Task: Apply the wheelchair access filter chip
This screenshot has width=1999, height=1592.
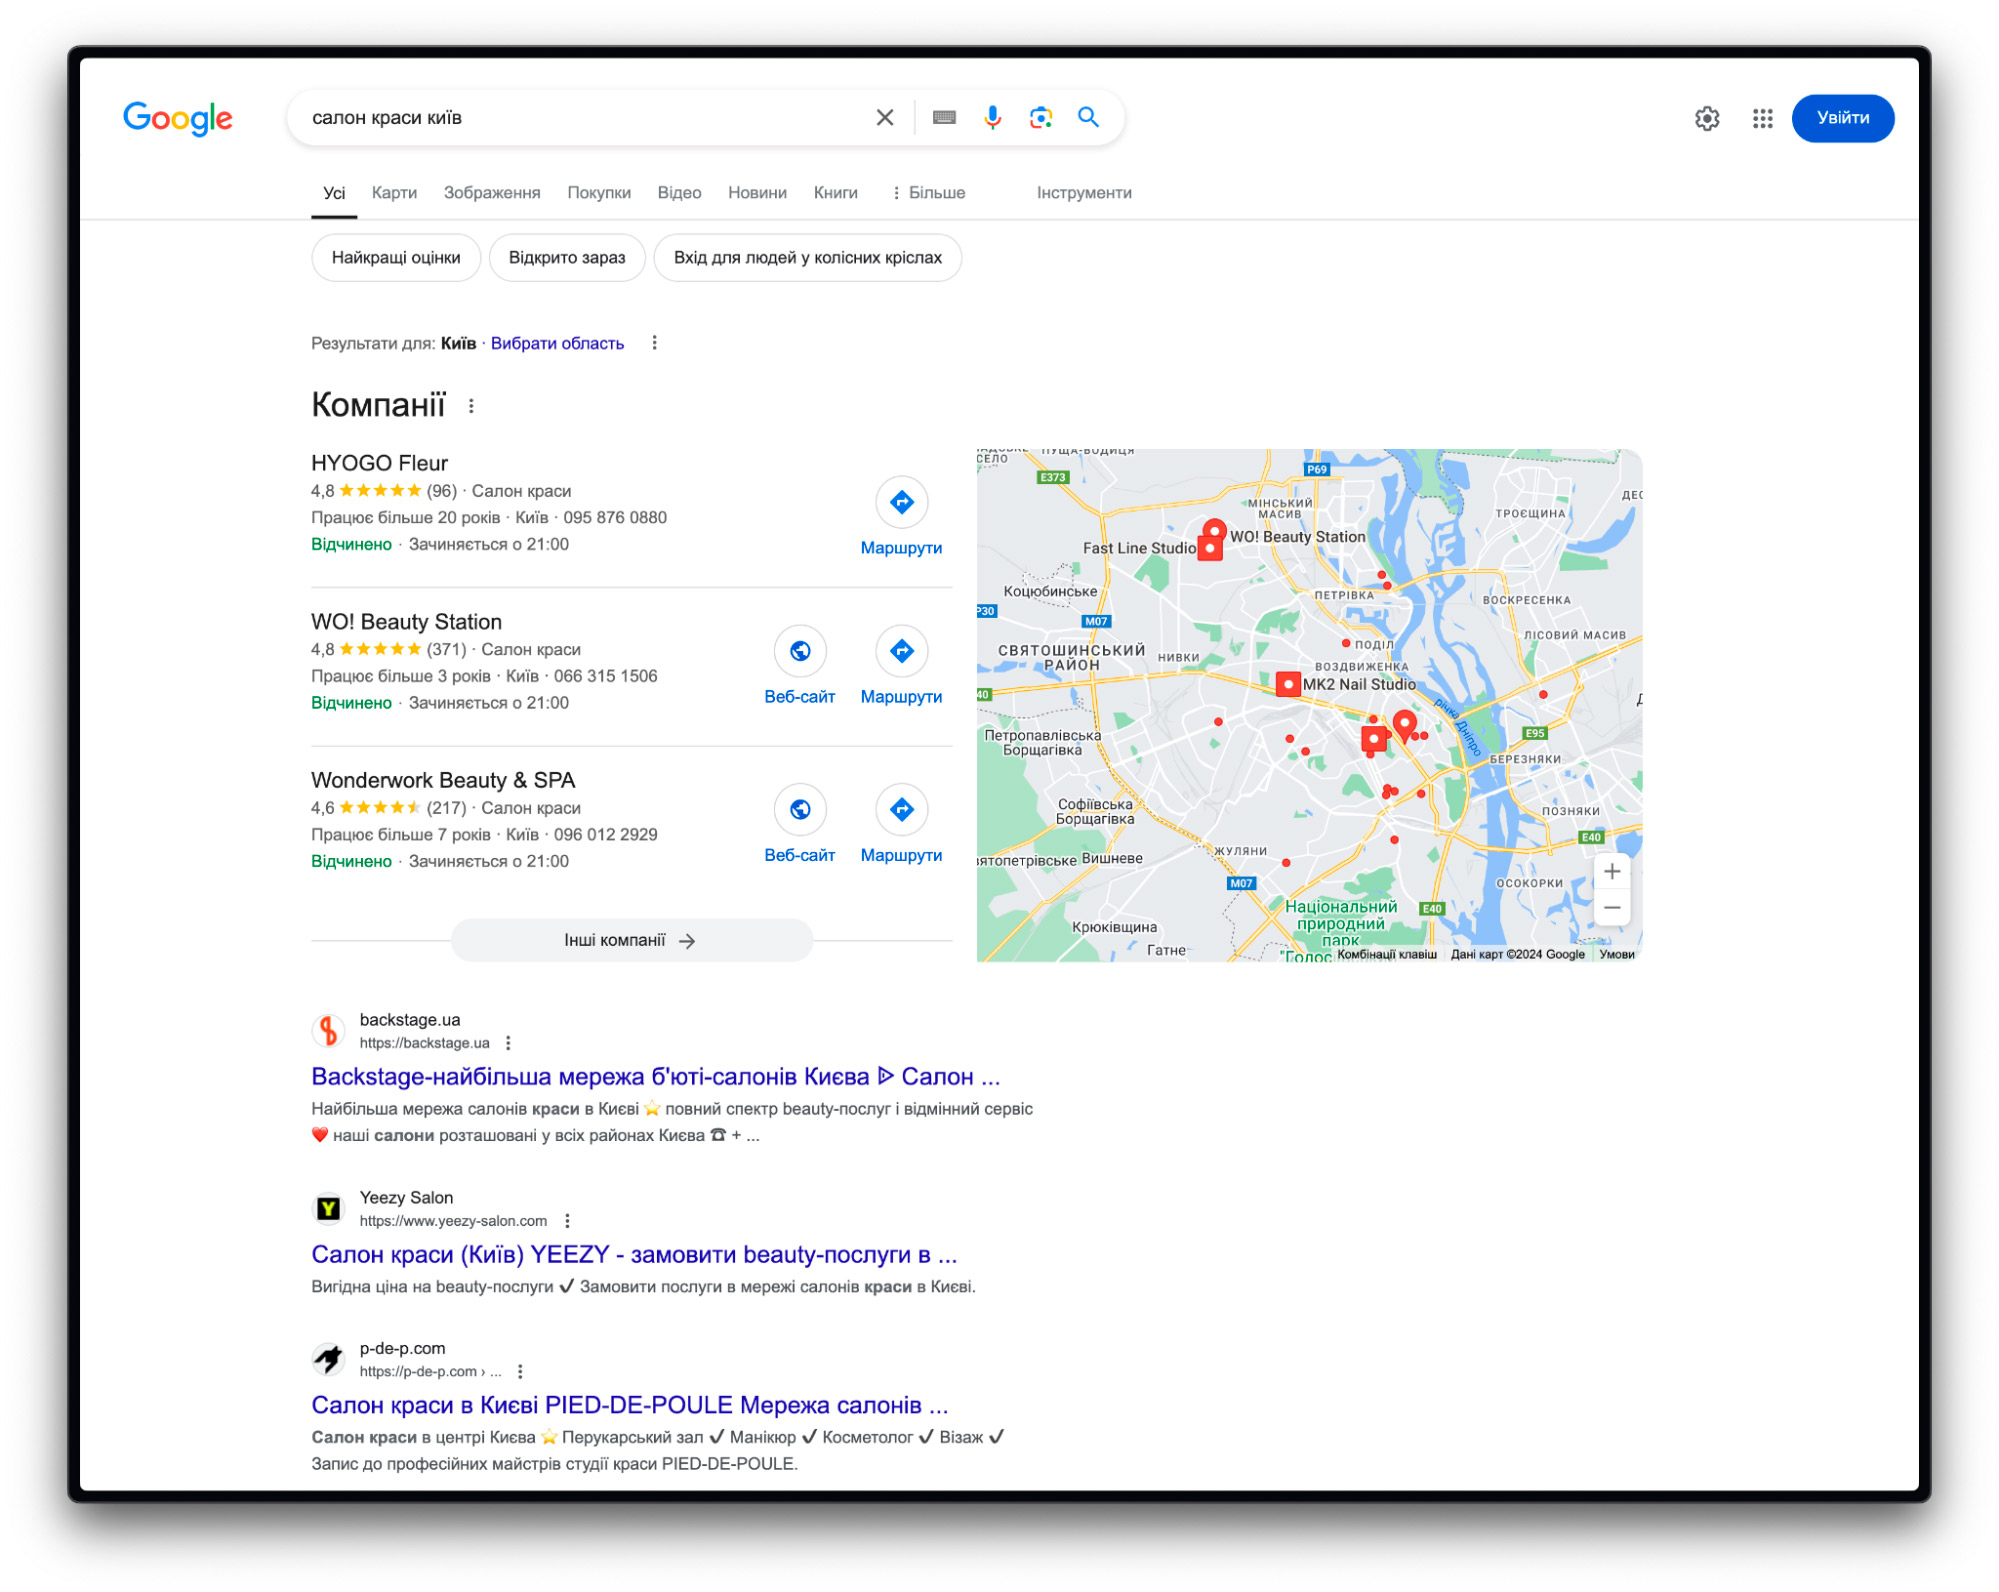Action: [807, 258]
